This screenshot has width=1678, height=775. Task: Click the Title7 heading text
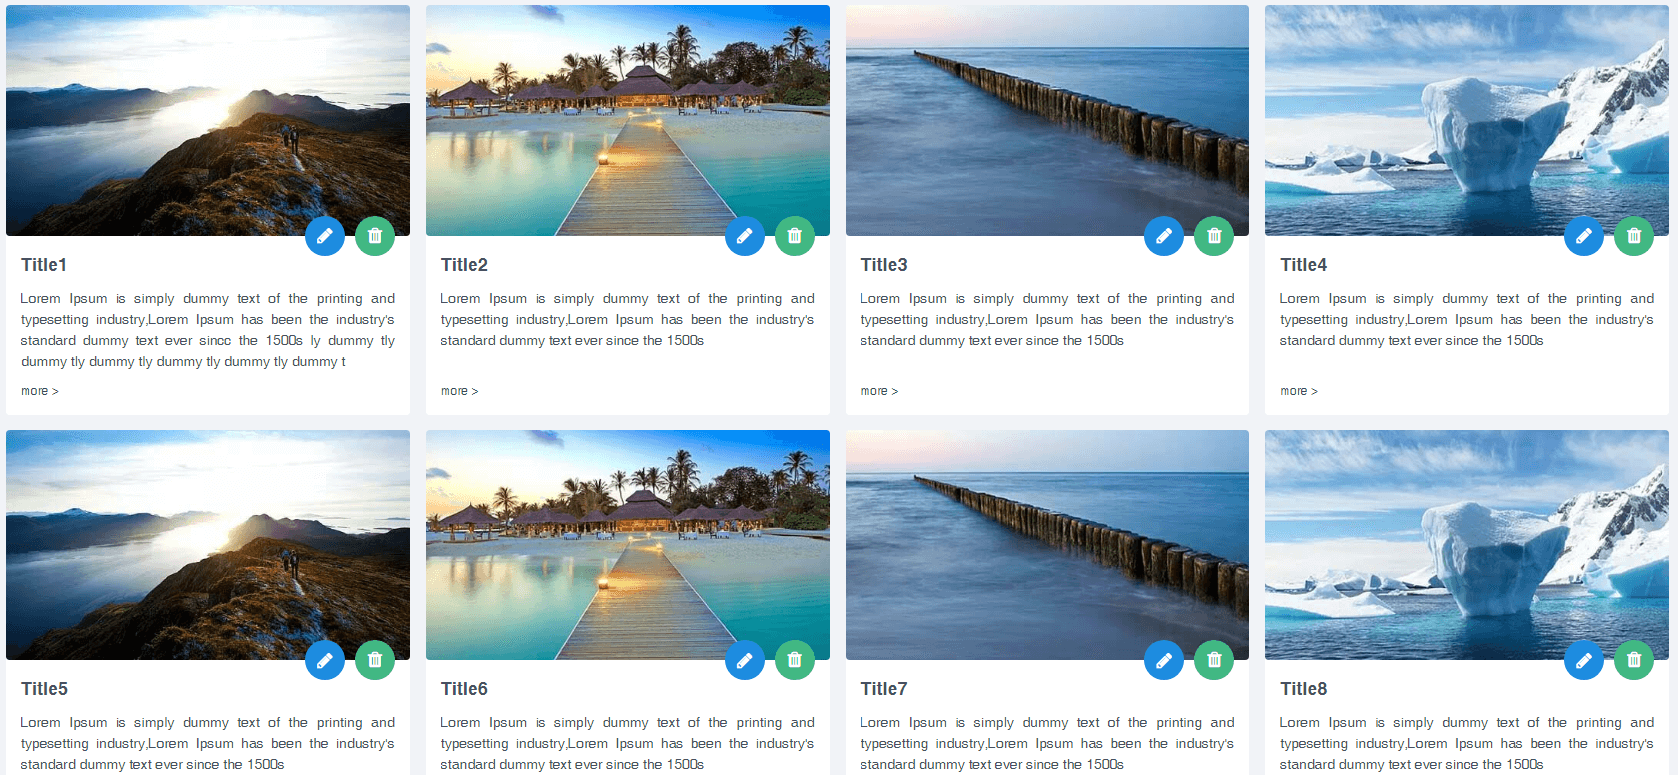[884, 689]
